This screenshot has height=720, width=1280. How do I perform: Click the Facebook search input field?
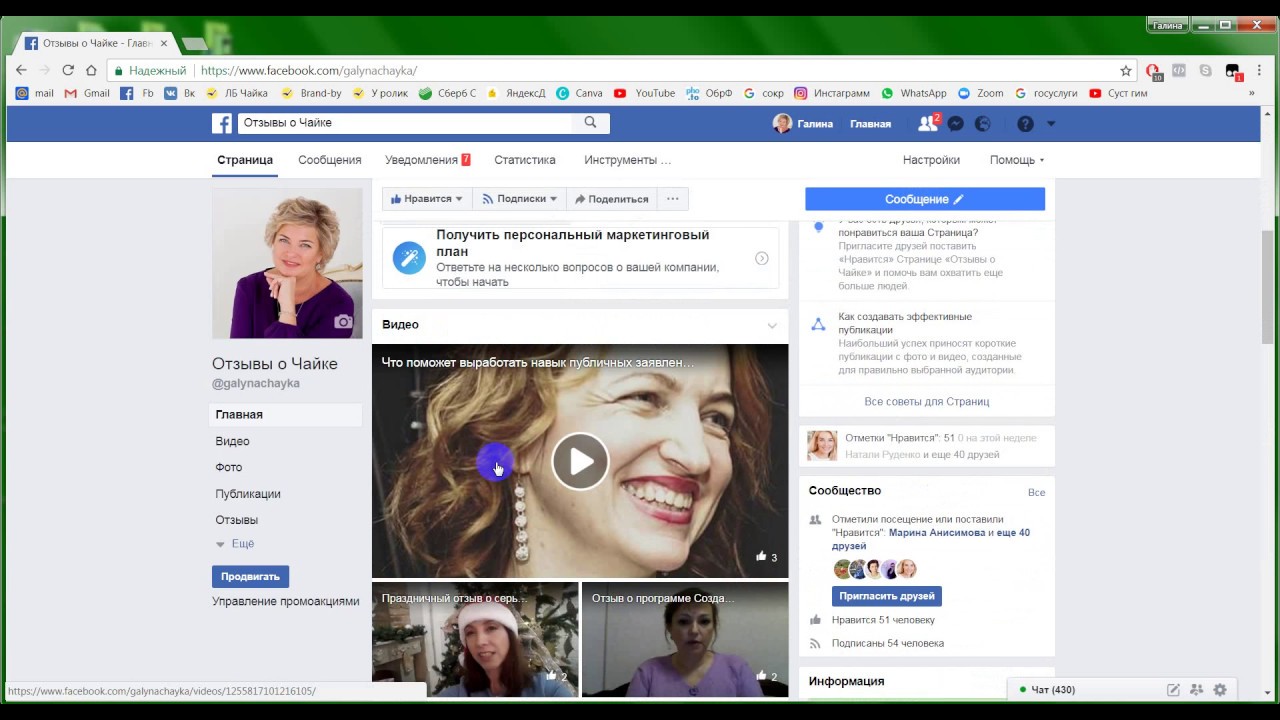[x=405, y=123]
